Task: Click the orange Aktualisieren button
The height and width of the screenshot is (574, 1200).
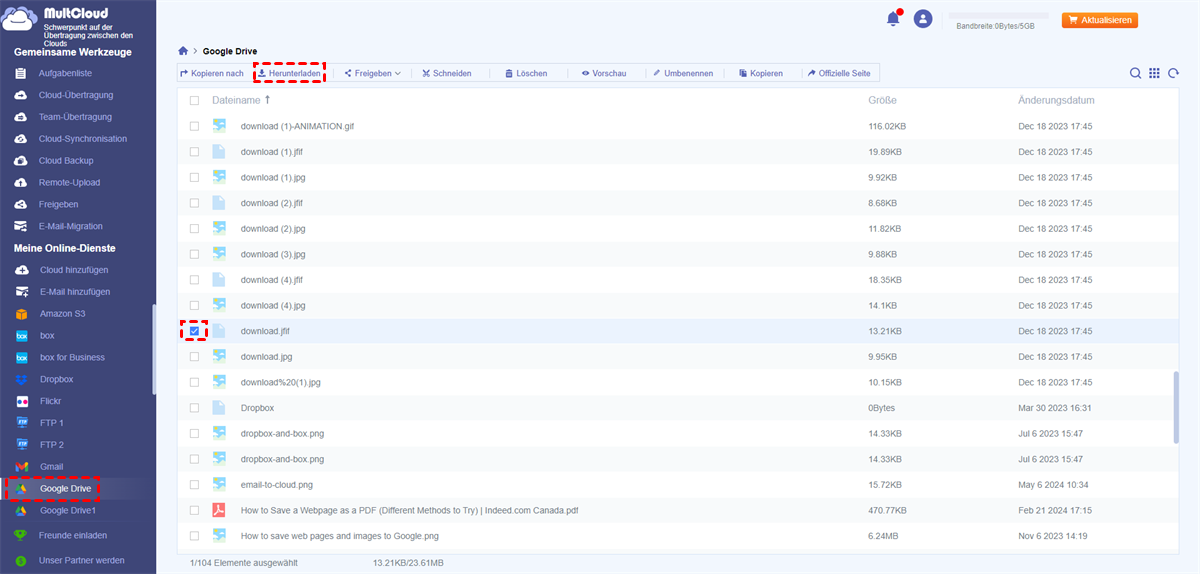Action: coord(1100,20)
